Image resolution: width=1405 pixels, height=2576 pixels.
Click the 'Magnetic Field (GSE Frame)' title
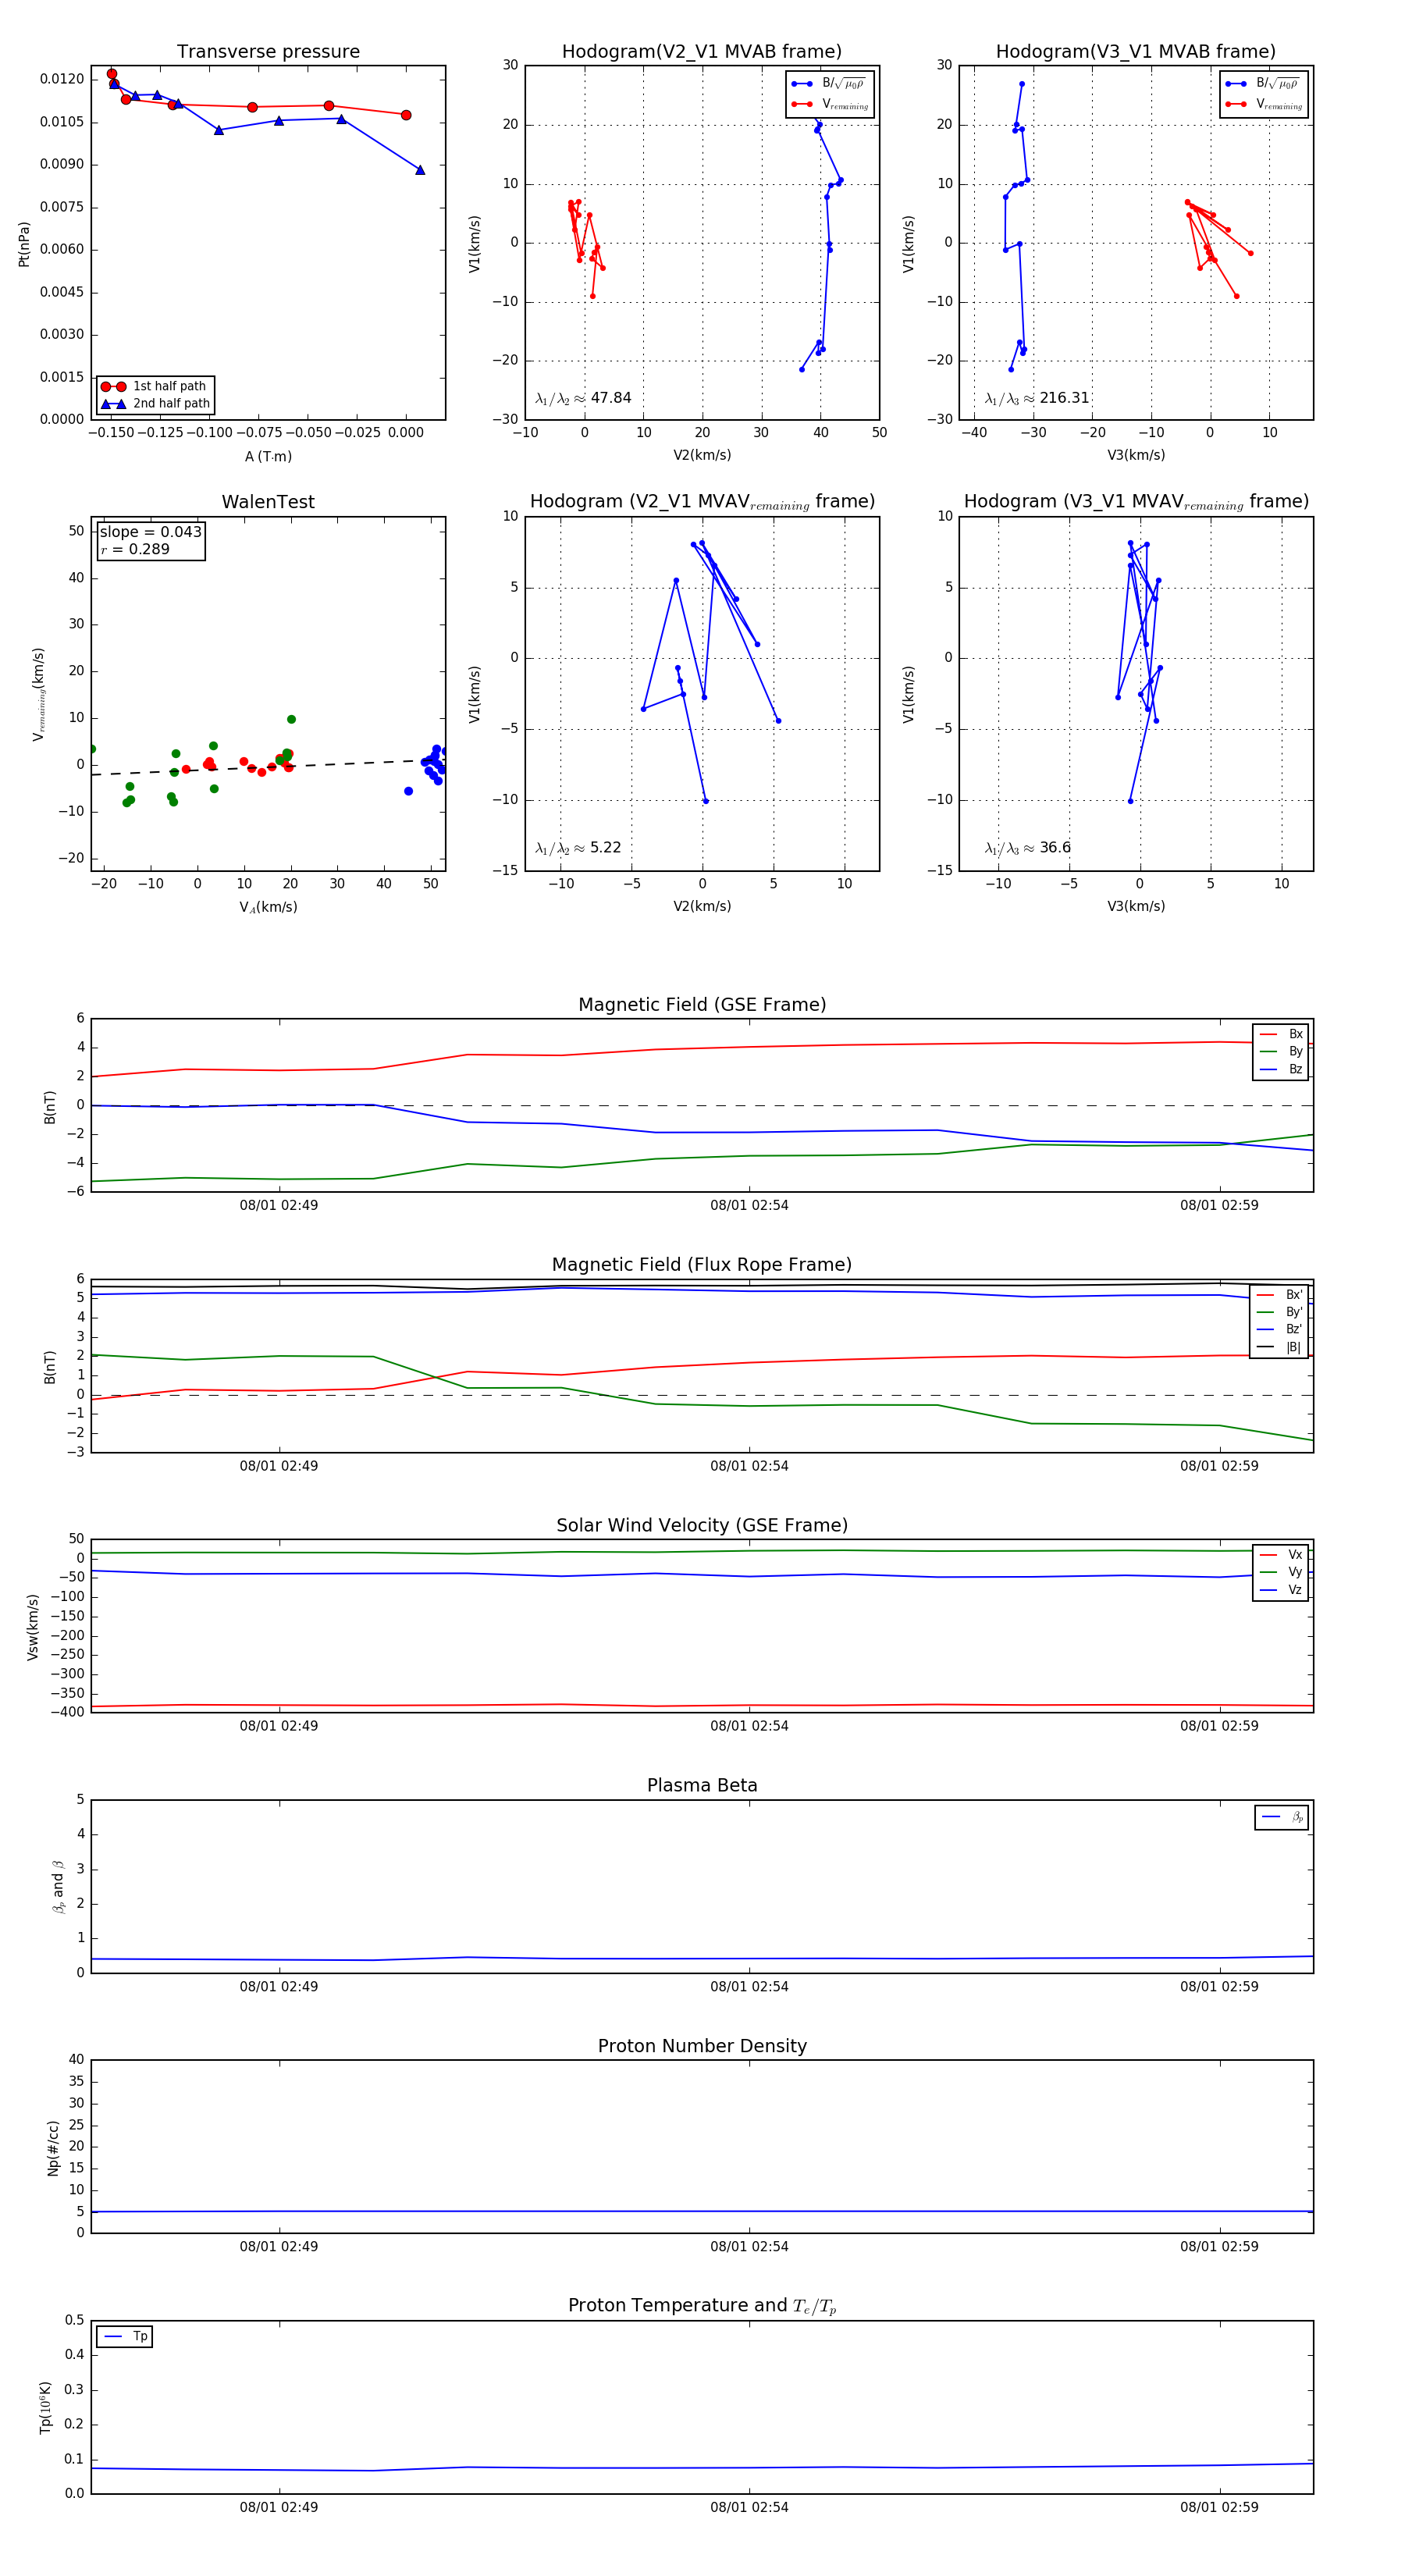[702, 1005]
